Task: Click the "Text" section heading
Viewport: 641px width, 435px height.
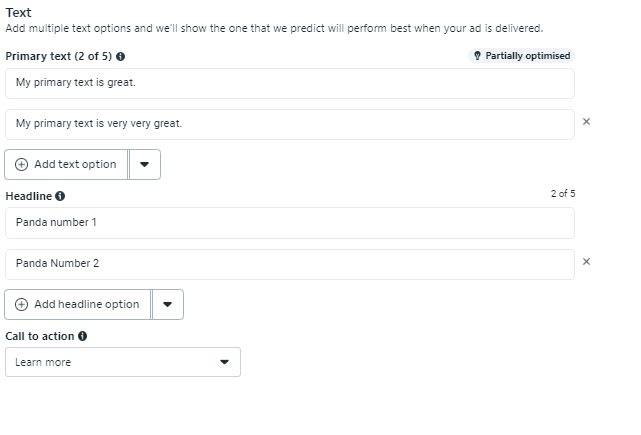Action: click(18, 12)
